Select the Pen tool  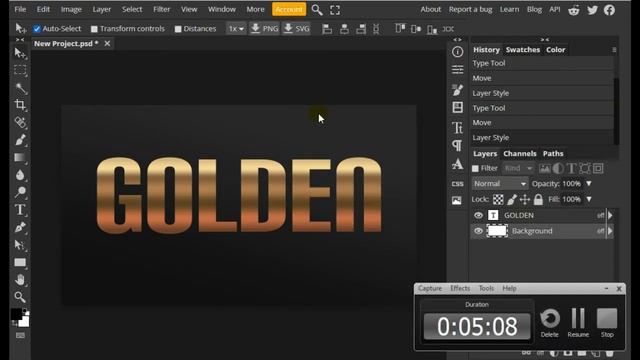tap(20, 227)
